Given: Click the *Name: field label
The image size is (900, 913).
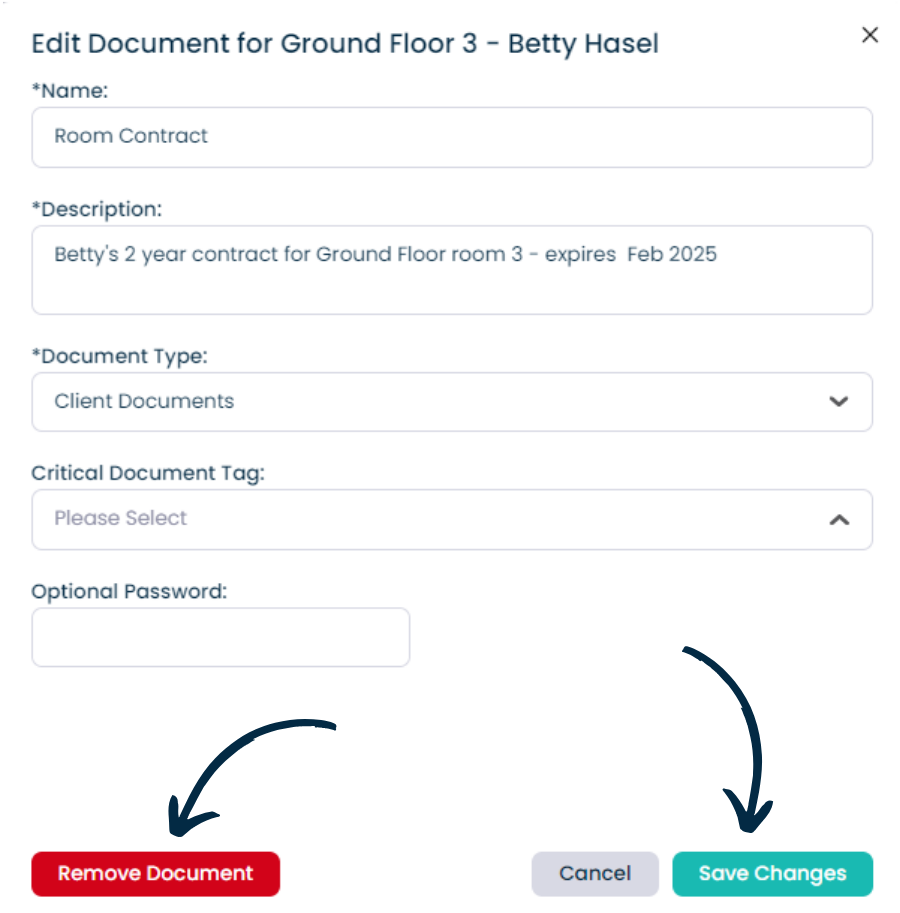Looking at the screenshot, I should coord(70,91).
